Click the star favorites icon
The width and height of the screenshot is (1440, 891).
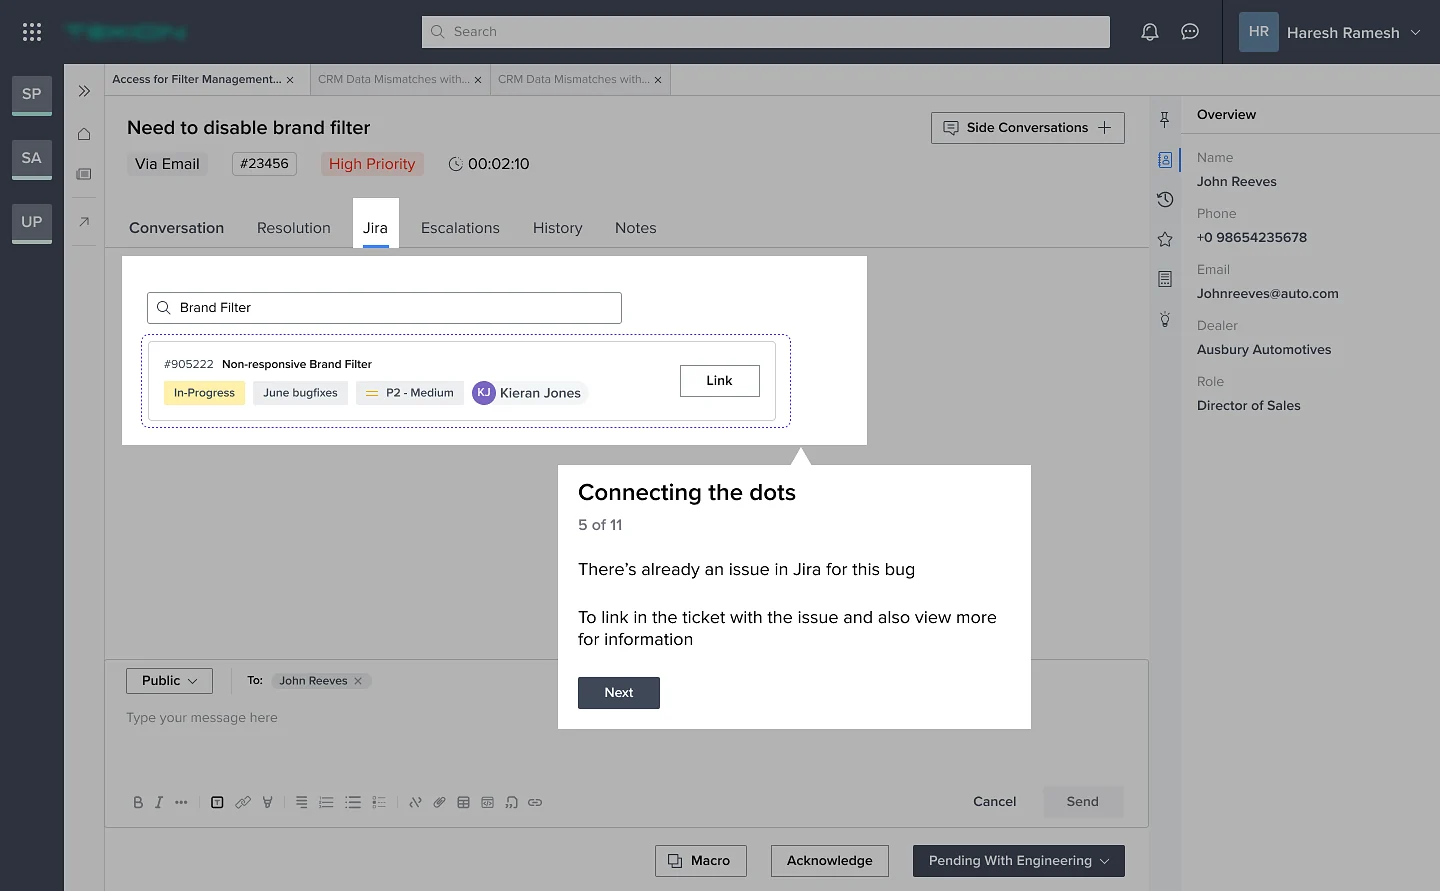click(1165, 240)
